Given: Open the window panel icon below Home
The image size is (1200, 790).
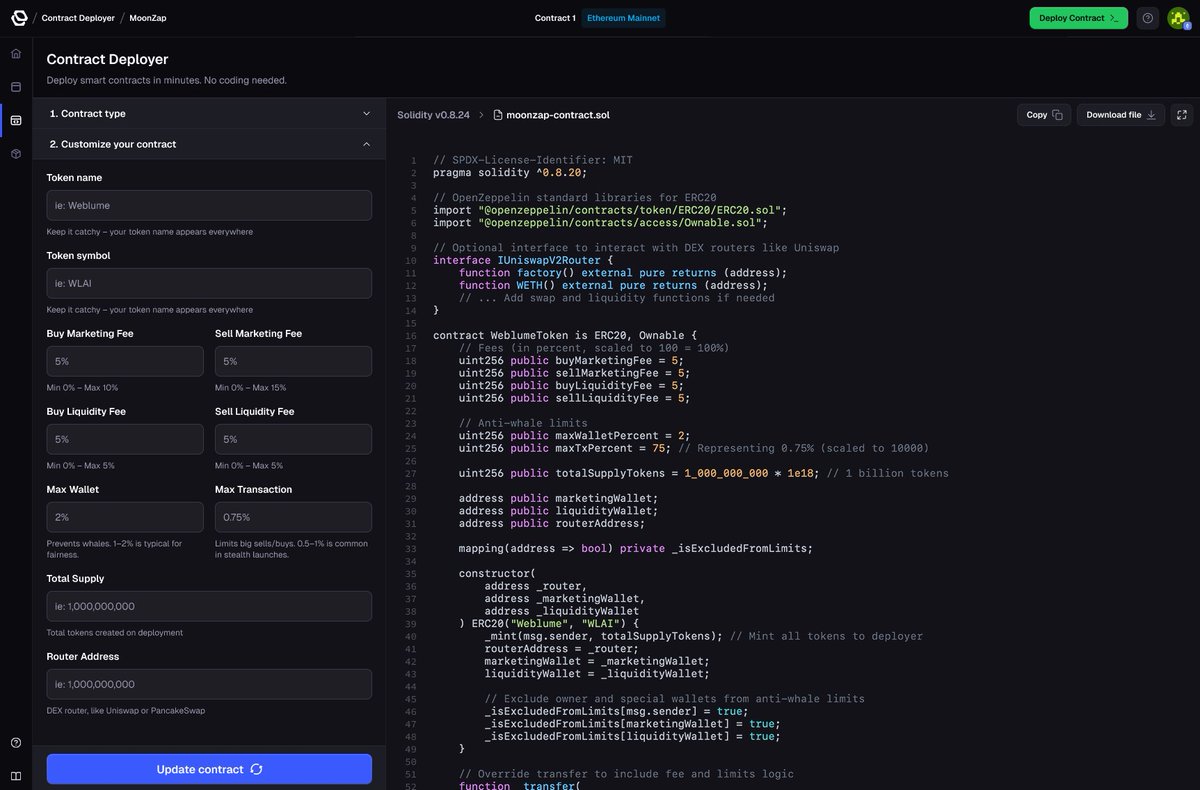Looking at the screenshot, I should point(16,87).
